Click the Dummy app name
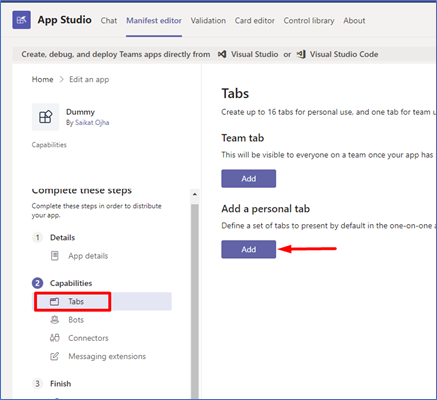This screenshot has height=400, width=437. [80, 112]
